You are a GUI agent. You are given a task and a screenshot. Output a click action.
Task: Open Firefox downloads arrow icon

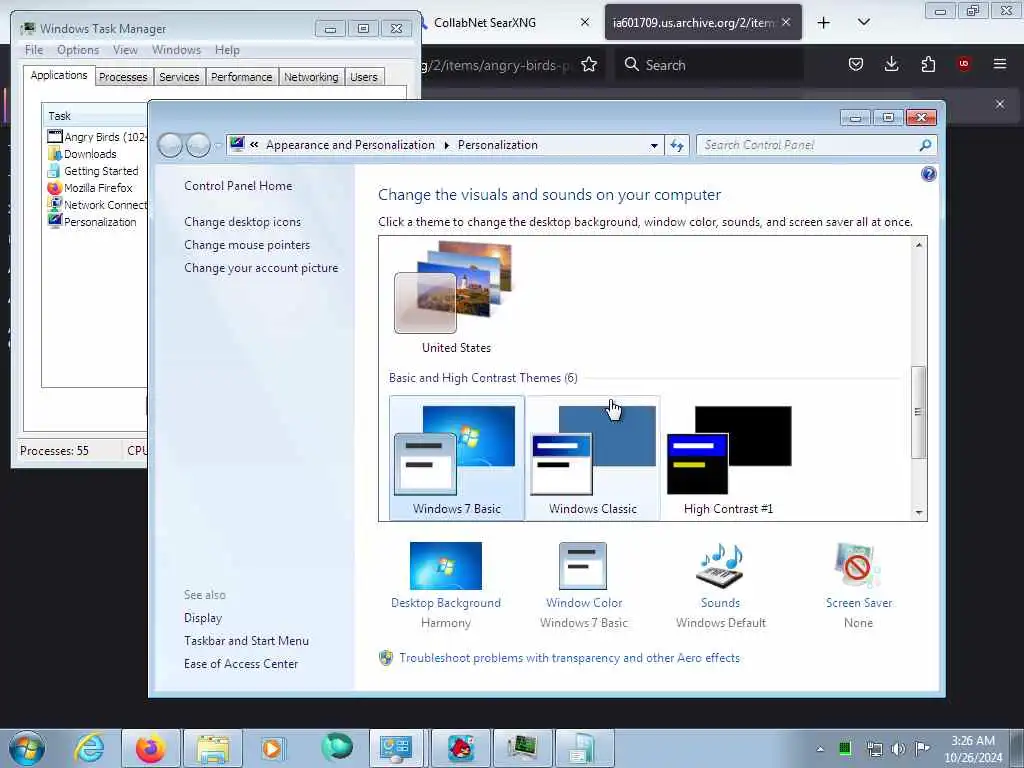[x=891, y=64]
